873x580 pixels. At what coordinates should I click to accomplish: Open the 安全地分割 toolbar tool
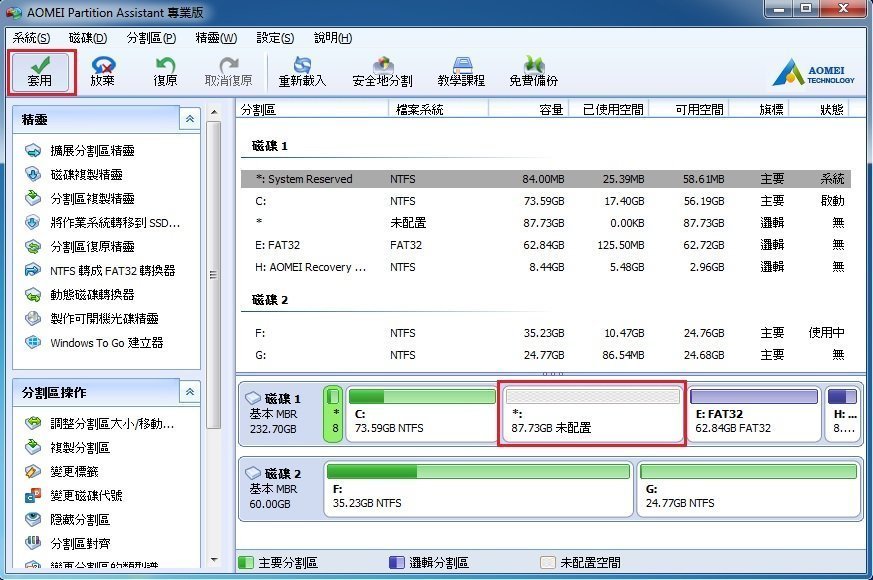pyautogui.click(x=382, y=72)
